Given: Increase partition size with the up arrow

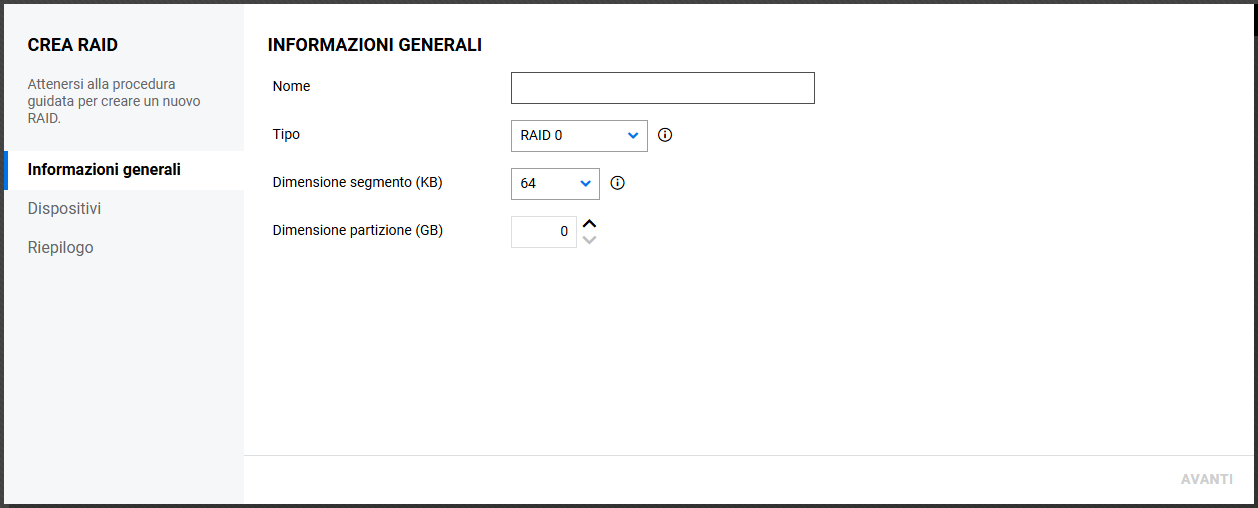Looking at the screenshot, I should coord(590,224).
